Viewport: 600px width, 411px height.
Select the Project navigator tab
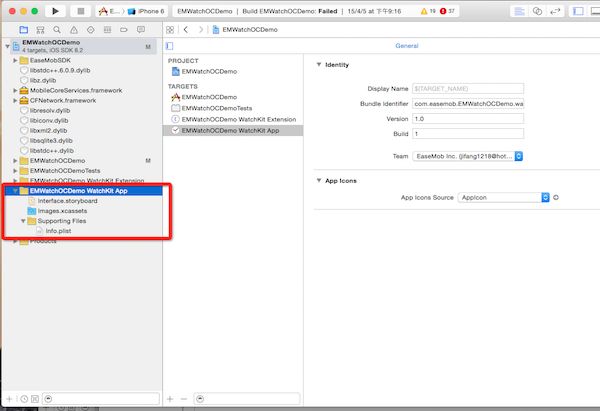pyautogui.click(x=24, y=29)
